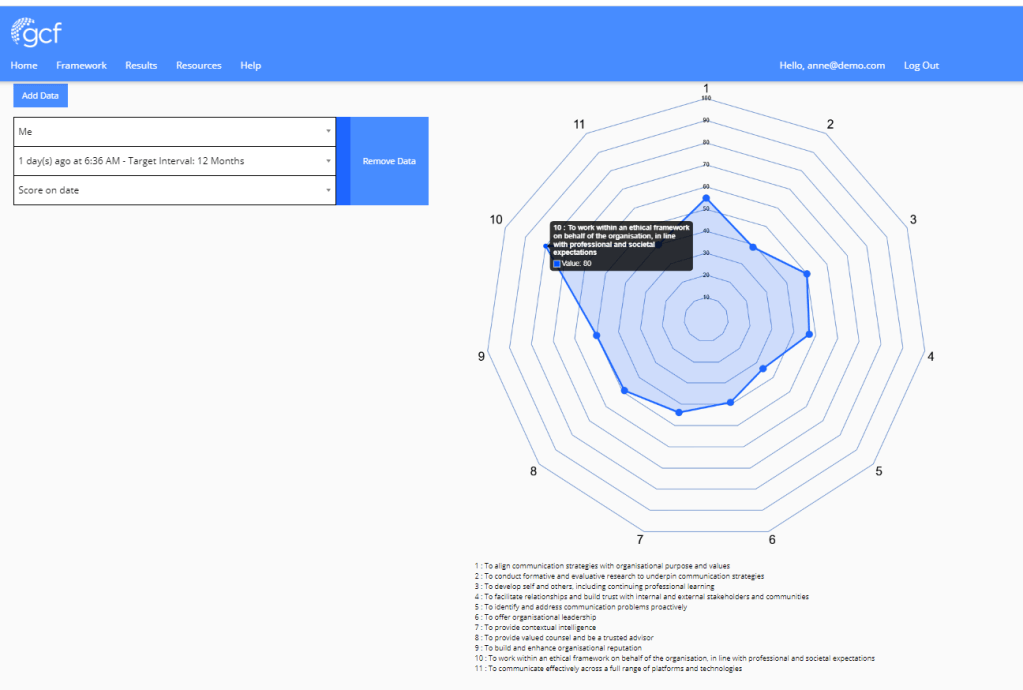Click data point on axis 1 of radar
The height and width of the screenshot is (690, 1023).
pyautogui.click(x=706, y=198)
